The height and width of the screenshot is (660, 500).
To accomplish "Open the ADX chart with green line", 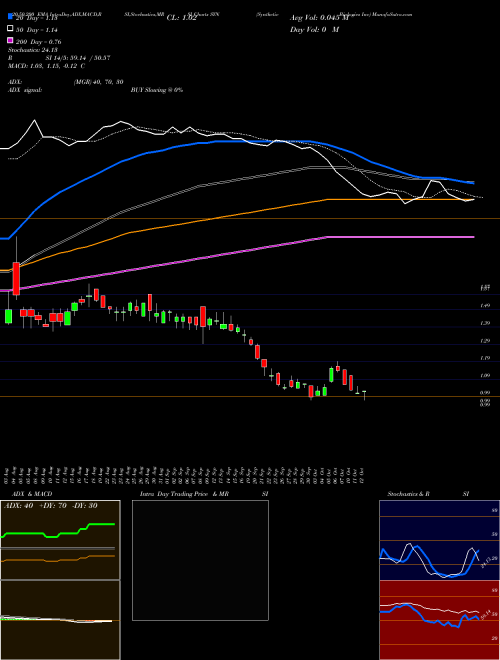I will point(60,540).
